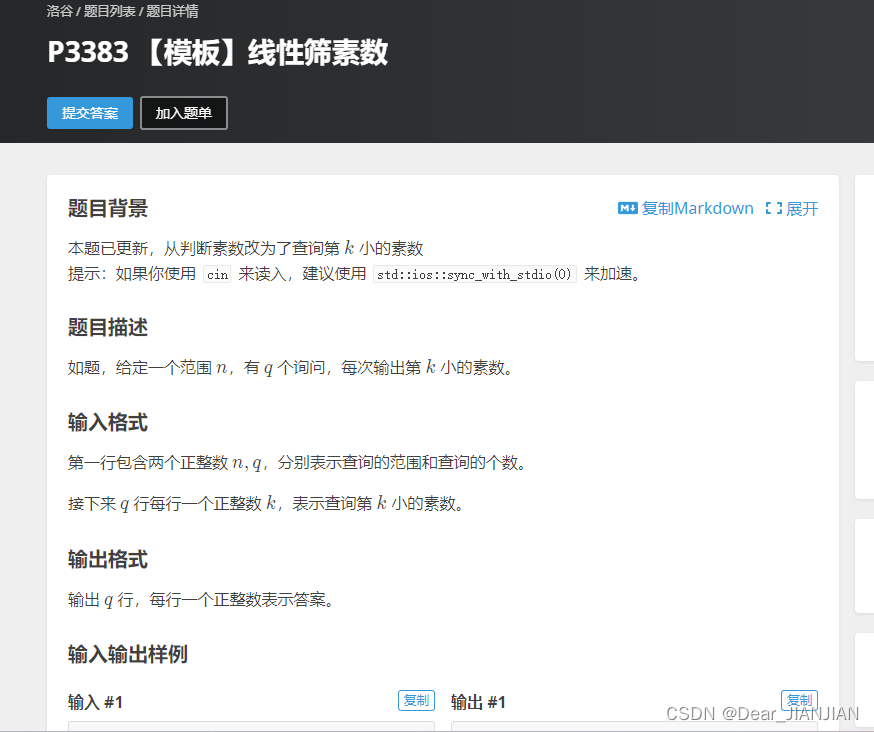Viewport: 874px width, 732px height.
Task: Click the 输出格式 heading
Action: (108, 560)
